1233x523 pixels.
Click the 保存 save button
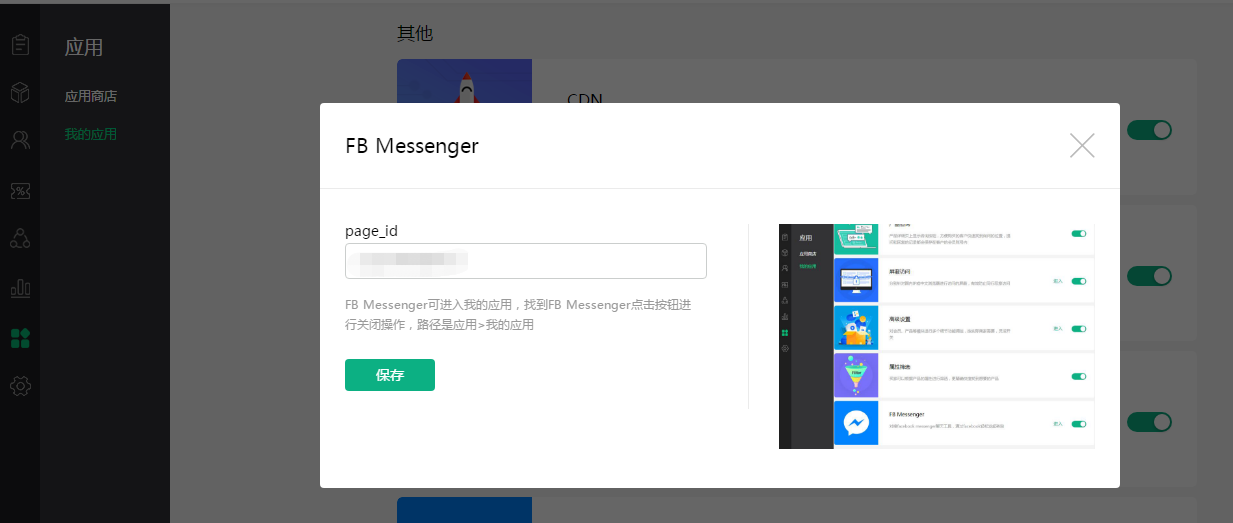(390, 375)
